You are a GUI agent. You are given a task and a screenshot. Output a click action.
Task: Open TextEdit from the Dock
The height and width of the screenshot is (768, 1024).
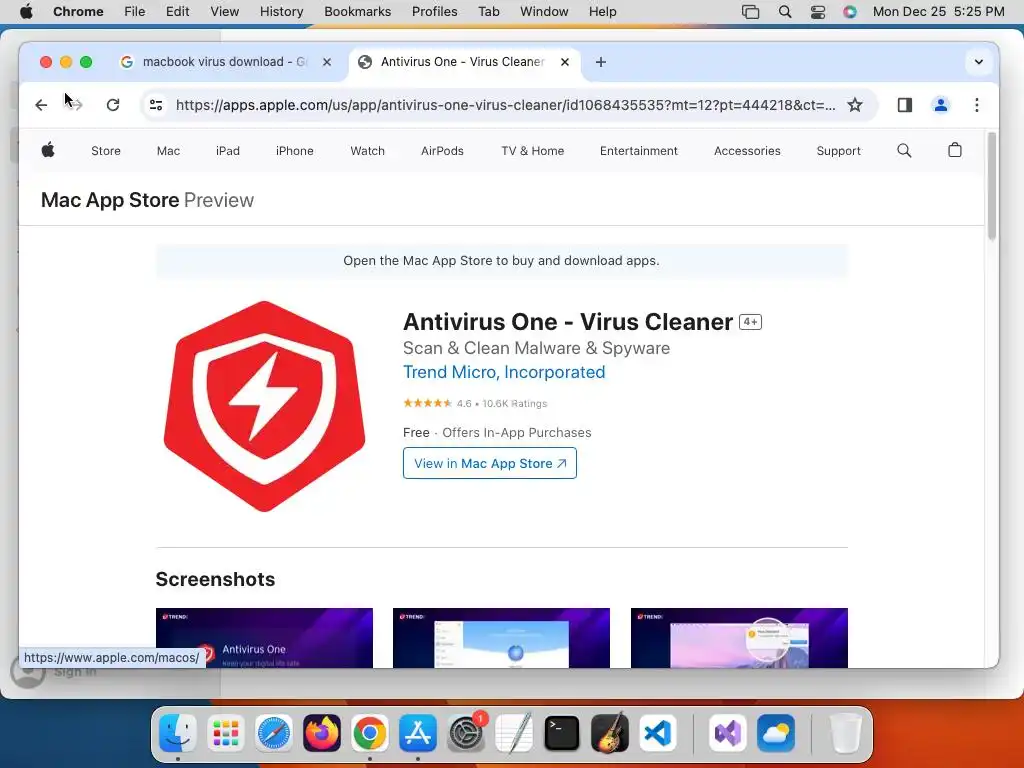pos(514,733)
